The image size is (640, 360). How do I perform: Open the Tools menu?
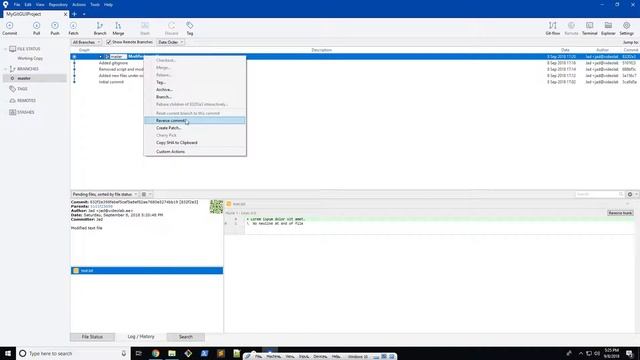coord(95,4)
